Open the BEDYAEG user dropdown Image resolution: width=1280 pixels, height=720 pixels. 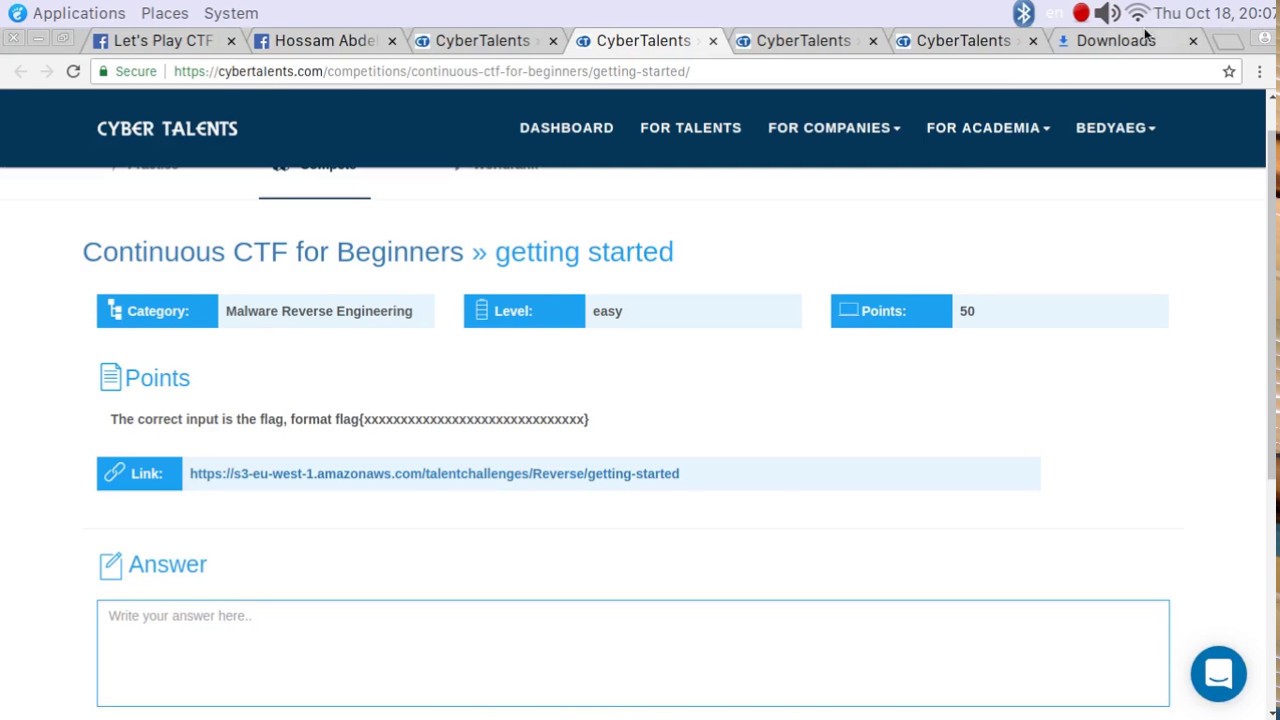[1116, 128]
